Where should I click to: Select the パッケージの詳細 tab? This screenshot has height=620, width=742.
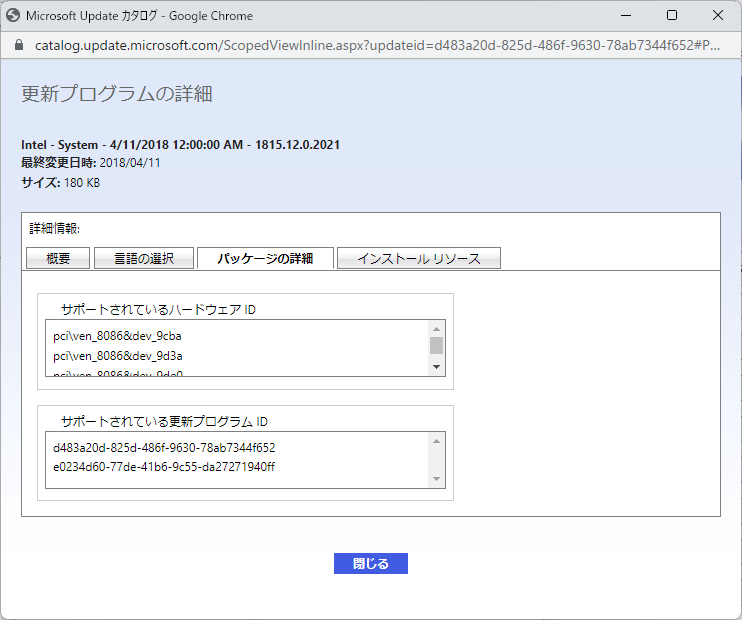[265, 258]
